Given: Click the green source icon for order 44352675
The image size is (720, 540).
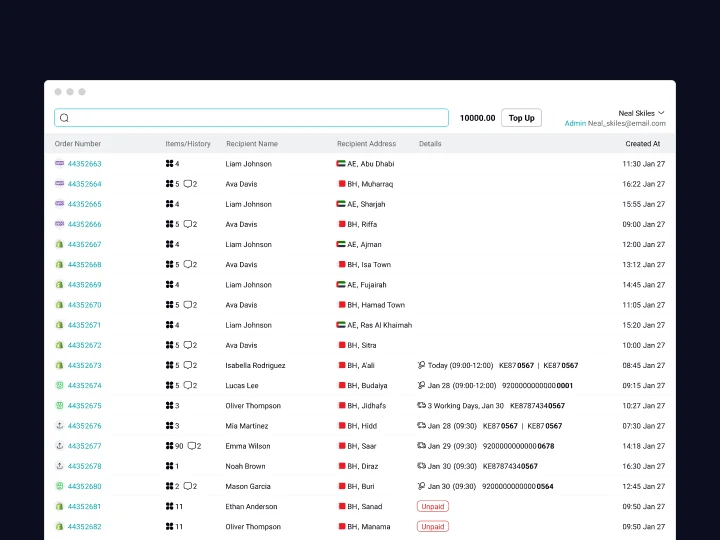Looking at the screenshot, I should coord(59,405).
